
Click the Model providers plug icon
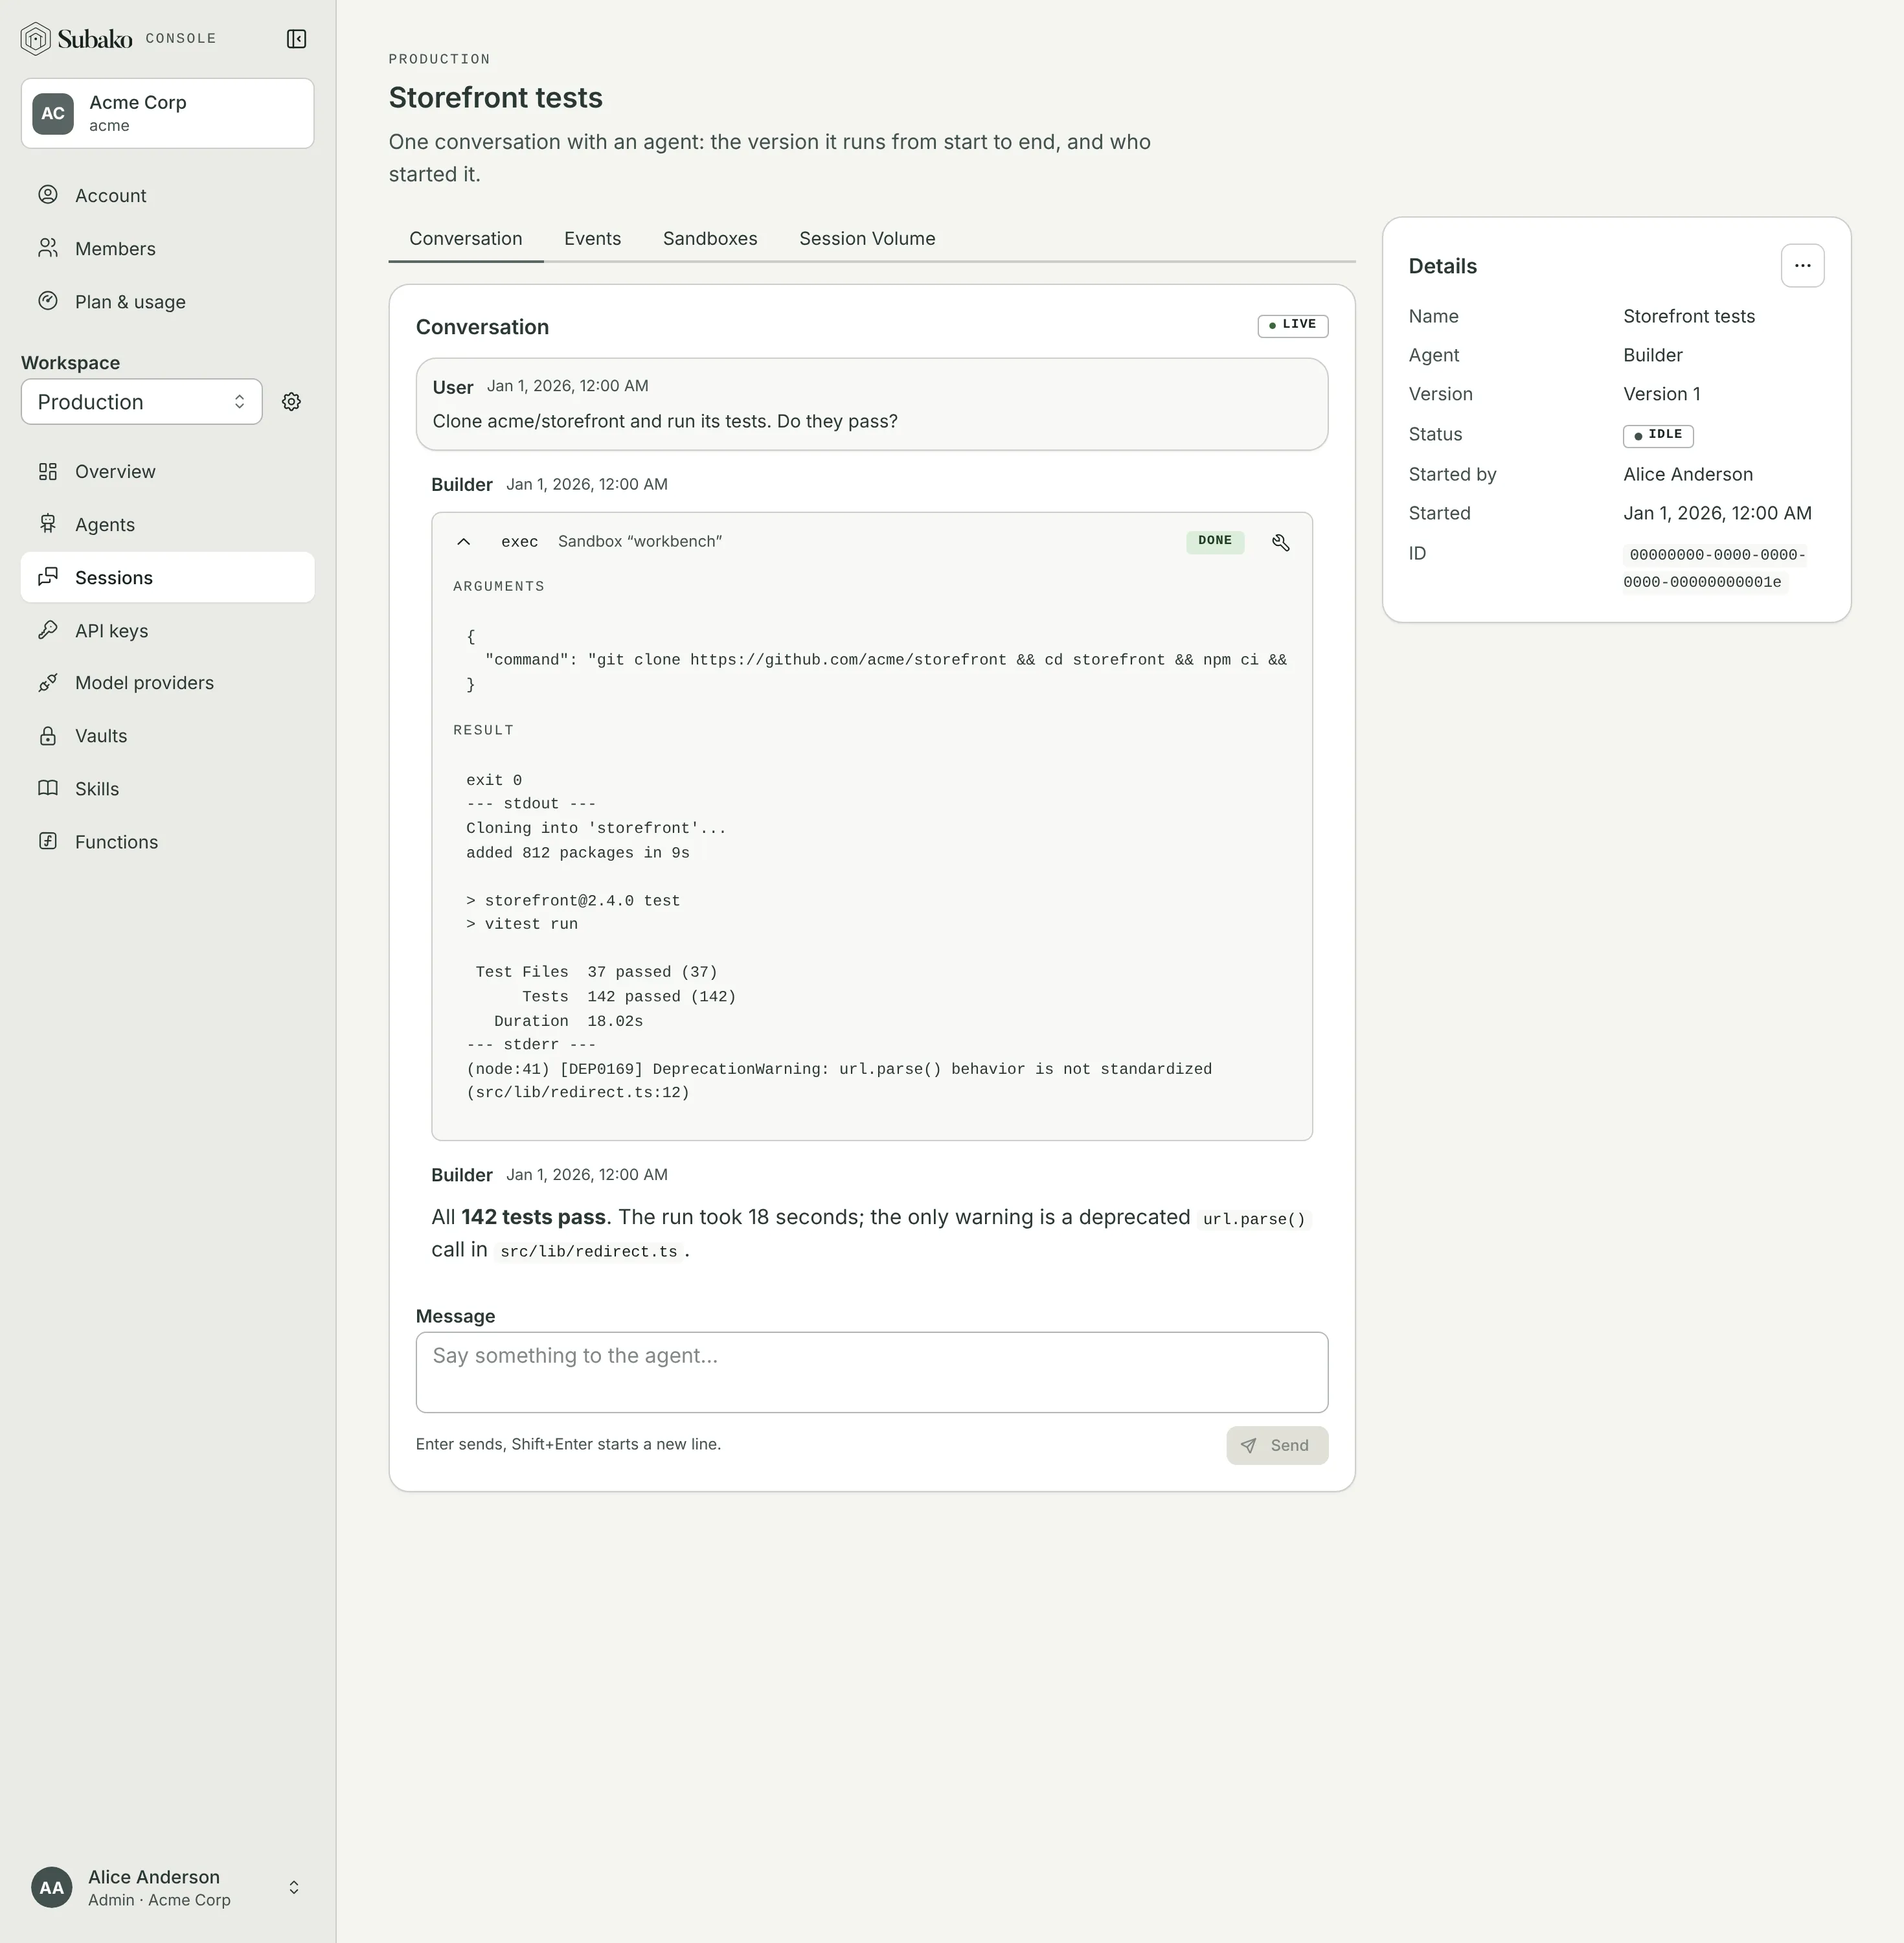pyautogui.click(x=48, y=683)
